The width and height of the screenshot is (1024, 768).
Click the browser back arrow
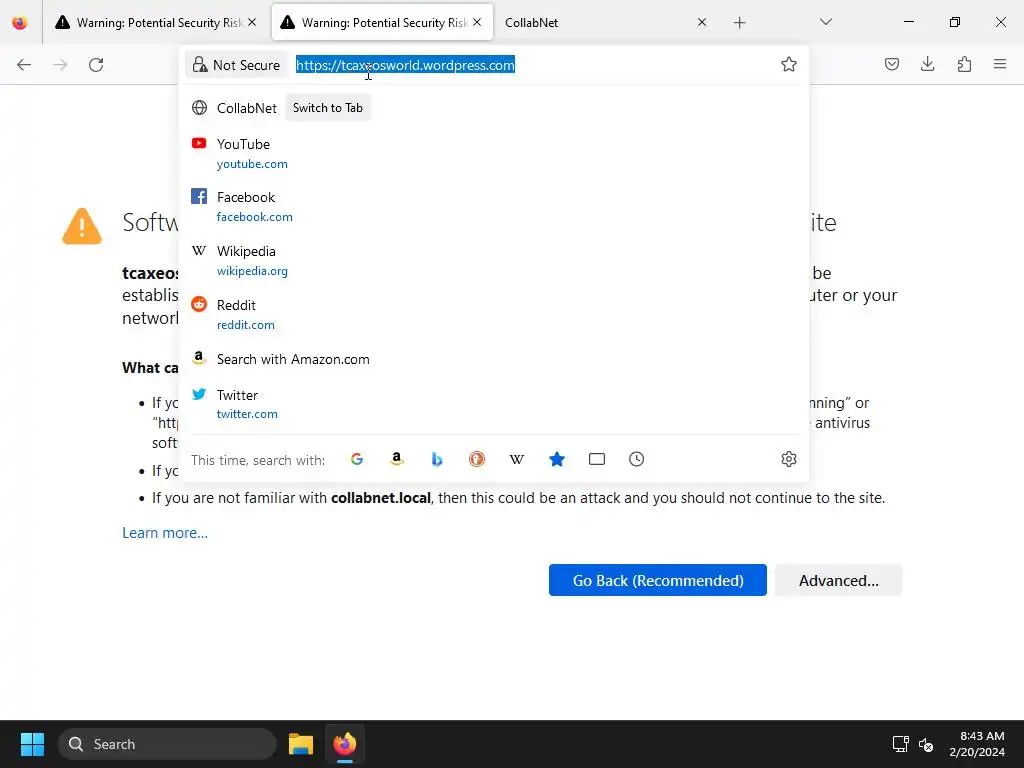[x=24, y=65]
